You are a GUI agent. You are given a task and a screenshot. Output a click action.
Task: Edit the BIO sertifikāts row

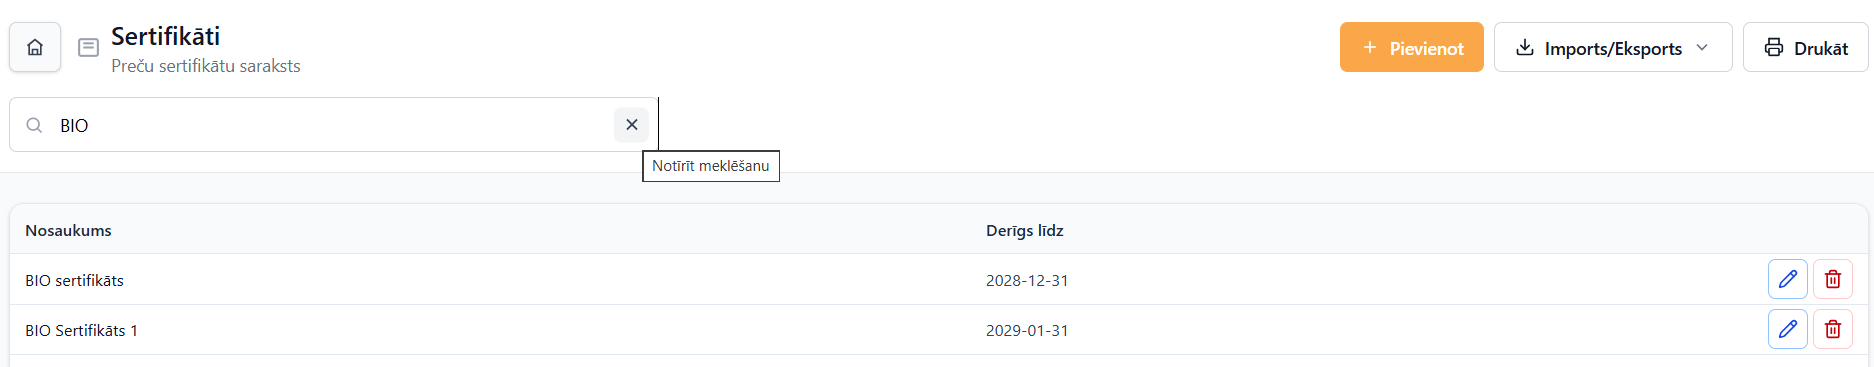[x=1787, y=279]
